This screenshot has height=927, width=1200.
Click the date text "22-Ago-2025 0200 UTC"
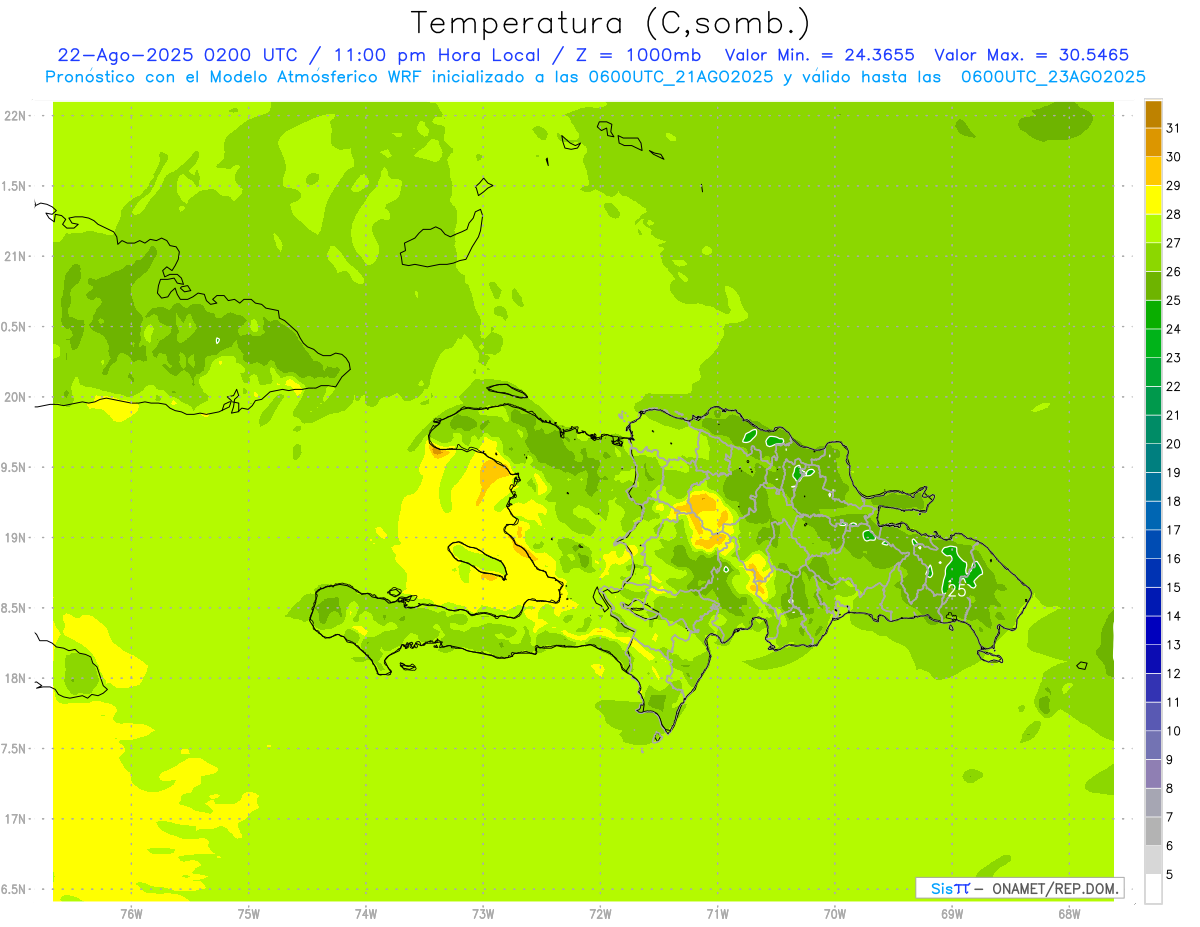(177, 55)
